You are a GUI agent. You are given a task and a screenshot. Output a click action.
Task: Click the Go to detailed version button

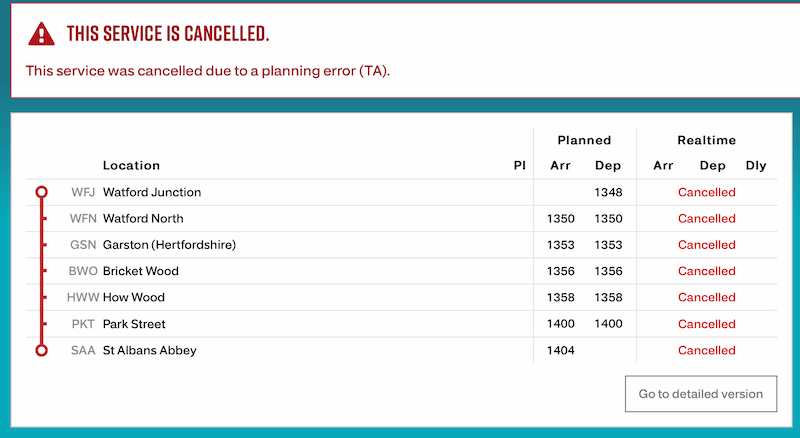pyautogui.click(x=700, y=394)
